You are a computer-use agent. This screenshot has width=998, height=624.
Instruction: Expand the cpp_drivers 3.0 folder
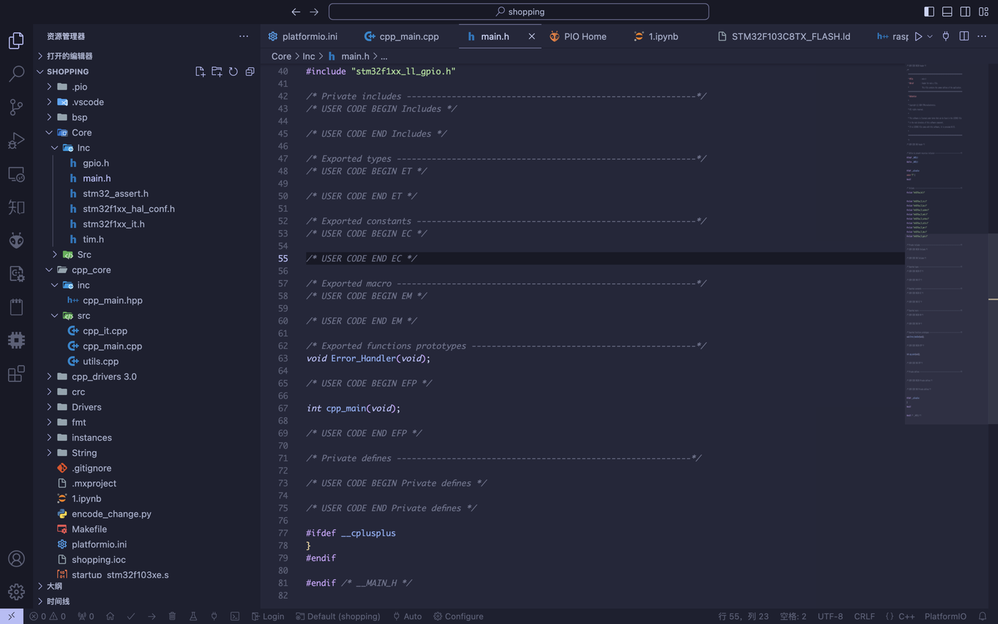tap(103, 377)
